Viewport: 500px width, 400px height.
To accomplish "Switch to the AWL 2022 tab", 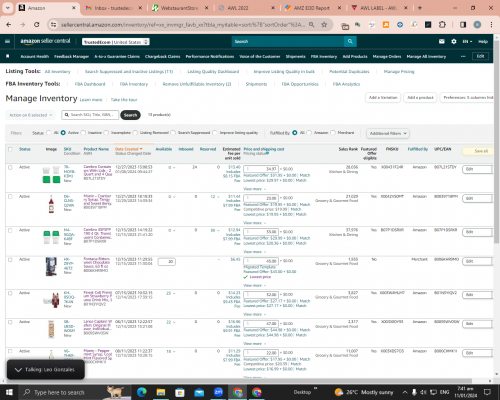I will (x=246, y=8).
